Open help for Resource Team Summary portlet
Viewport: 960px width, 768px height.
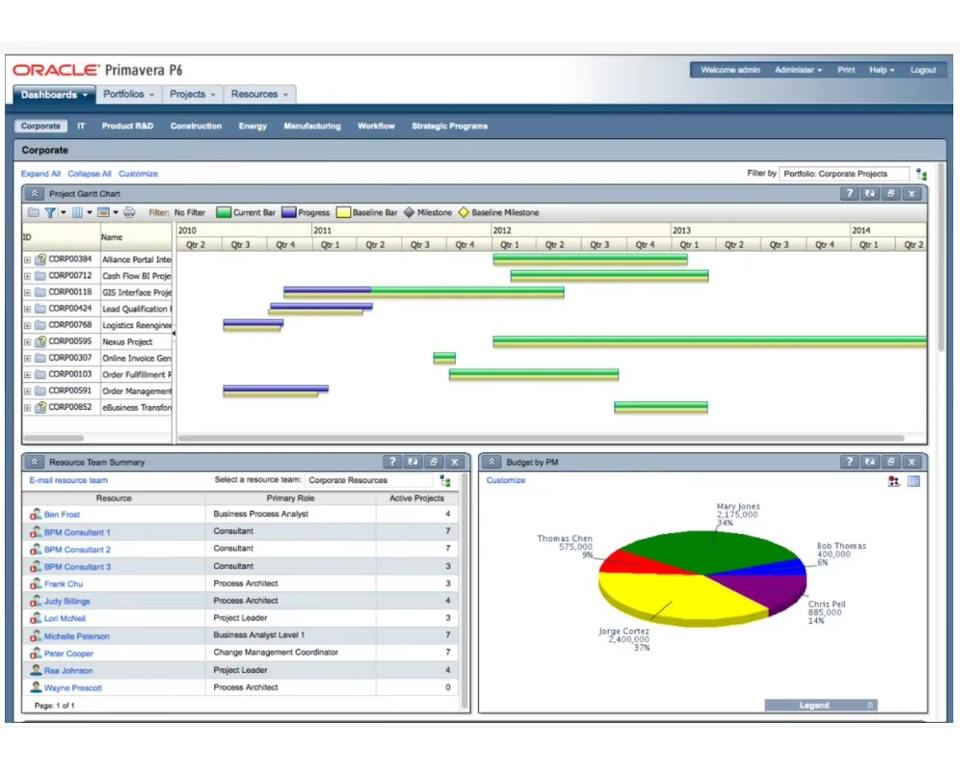pos(392,462)
